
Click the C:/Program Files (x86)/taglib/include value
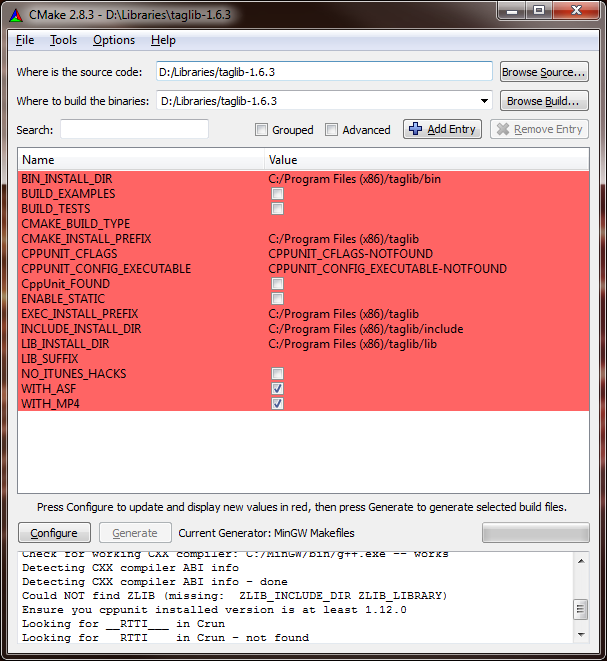tap(366, 329)
